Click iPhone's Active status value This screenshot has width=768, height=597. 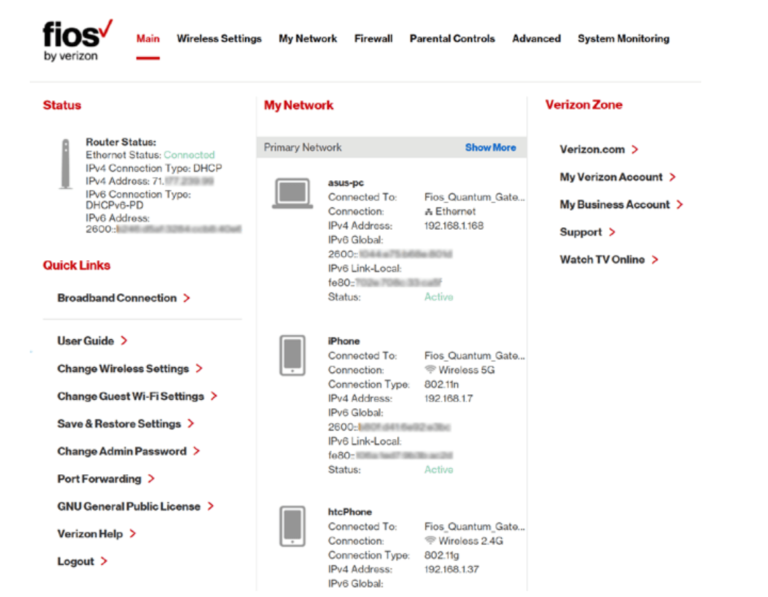(x=438, y=470)
